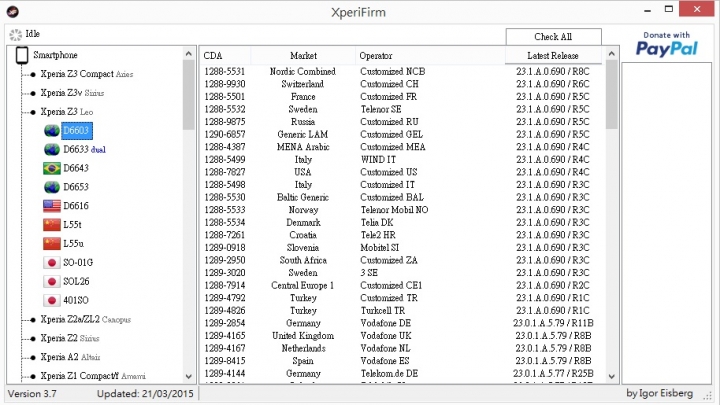Expand Xperia Z2 Sirius node
Screen dimensions: 720x405
point(33,338)
